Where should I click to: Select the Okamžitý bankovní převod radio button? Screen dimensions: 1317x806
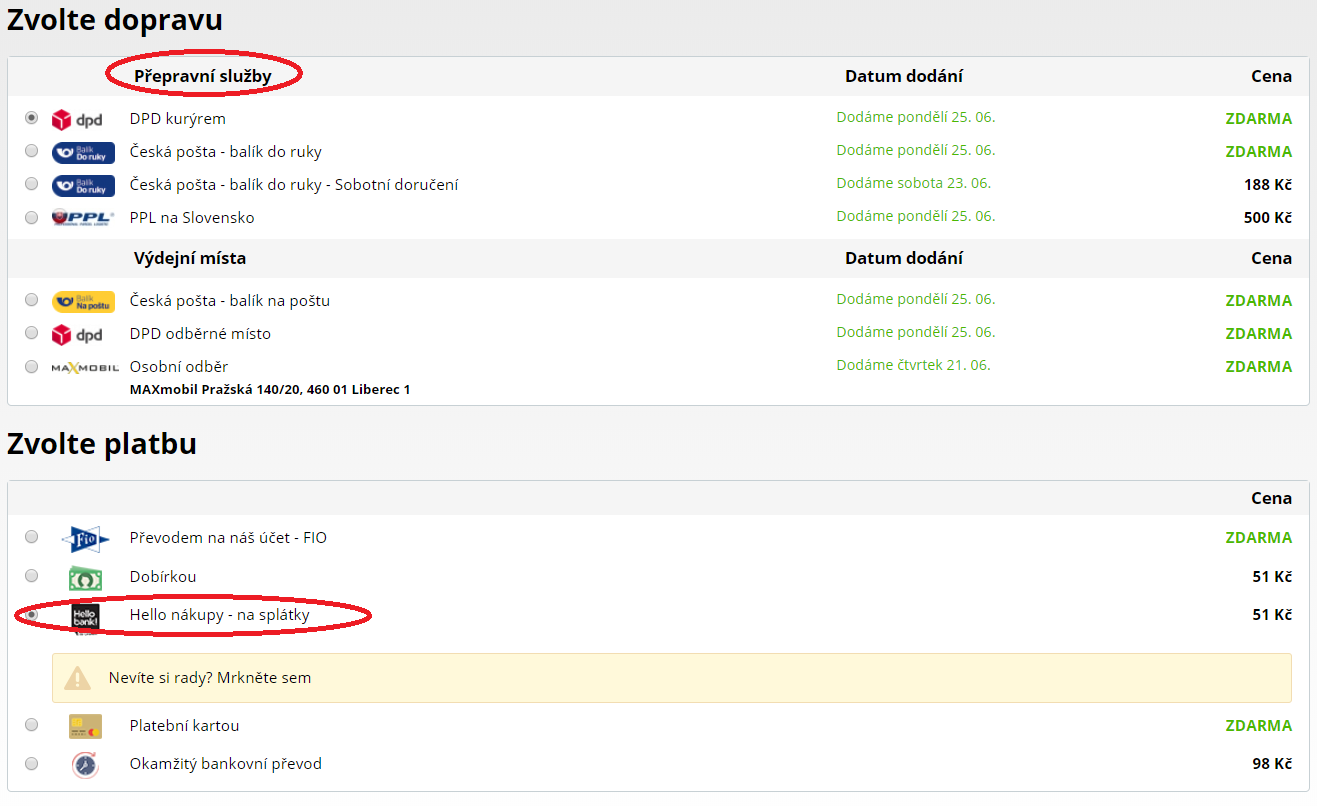coord(32,764)
